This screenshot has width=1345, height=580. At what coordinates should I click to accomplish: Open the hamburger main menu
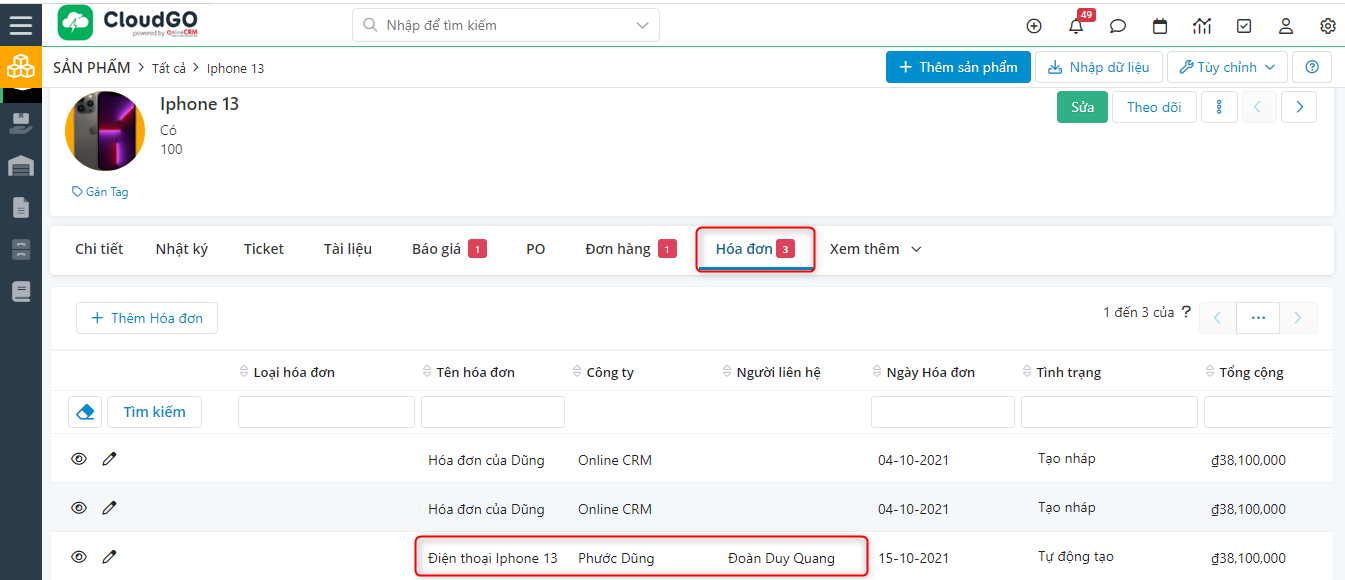[x=20, y=23]
